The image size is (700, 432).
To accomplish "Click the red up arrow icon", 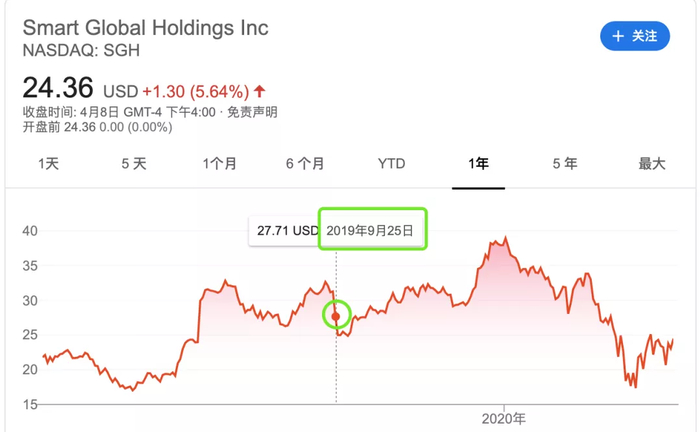I will pyautogui.click(x=261, y=91).
